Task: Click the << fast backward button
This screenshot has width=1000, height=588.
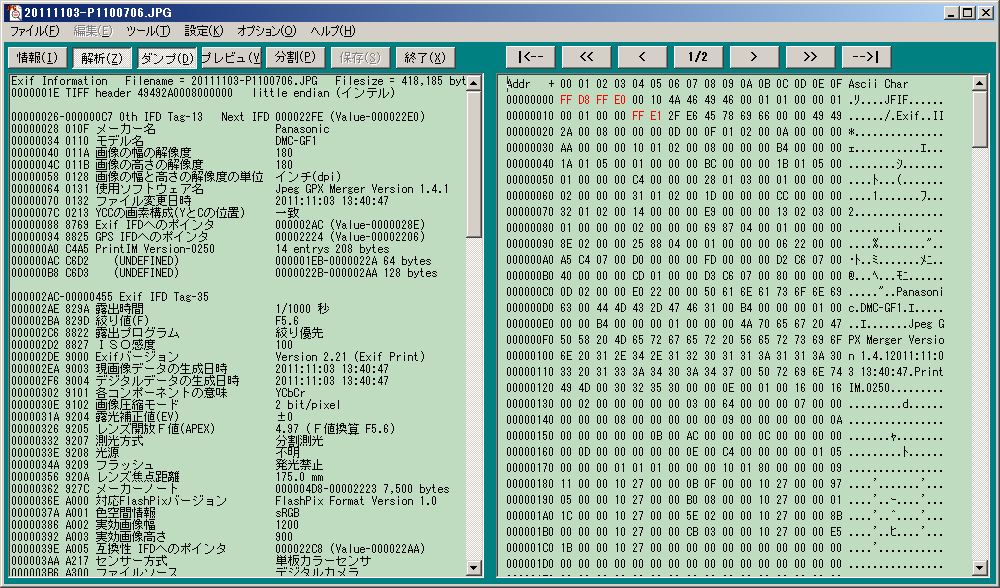Action: [x=586, y=57]
